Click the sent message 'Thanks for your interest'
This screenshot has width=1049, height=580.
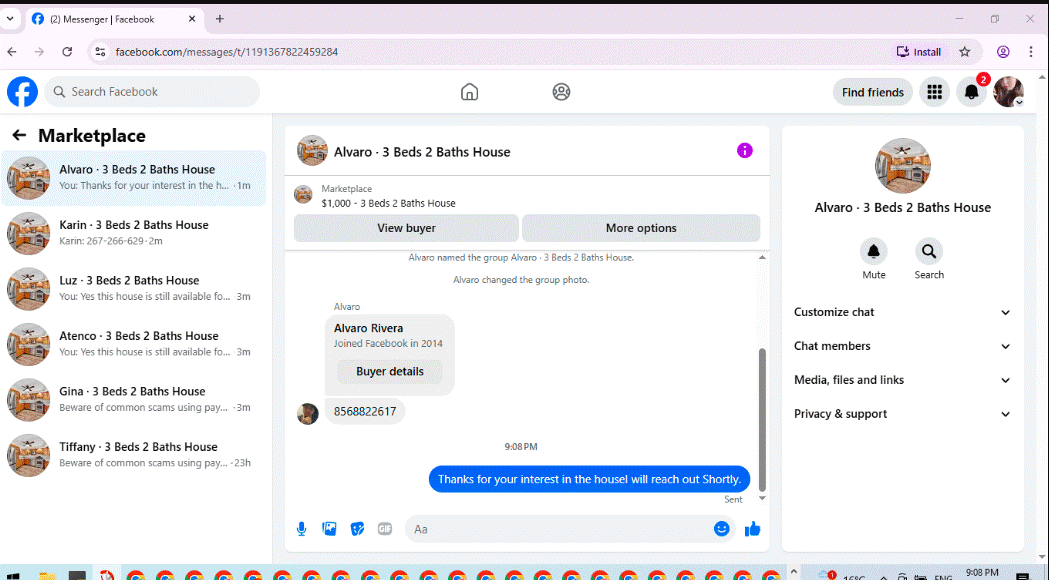tap(589, 479)
